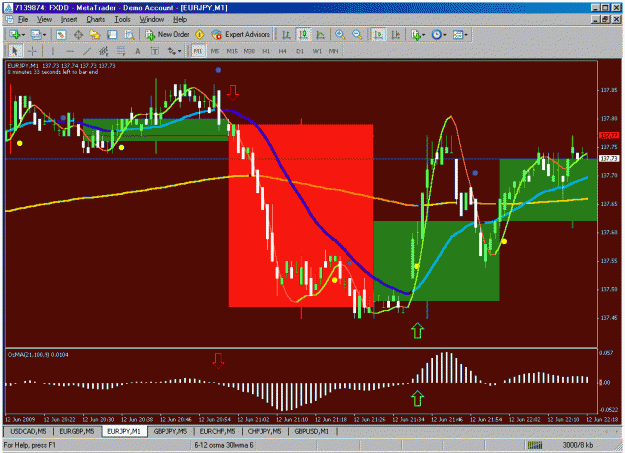Switch to H1 timeframe
The width and height of the screenshot is (625, 453).
(266, 51)
